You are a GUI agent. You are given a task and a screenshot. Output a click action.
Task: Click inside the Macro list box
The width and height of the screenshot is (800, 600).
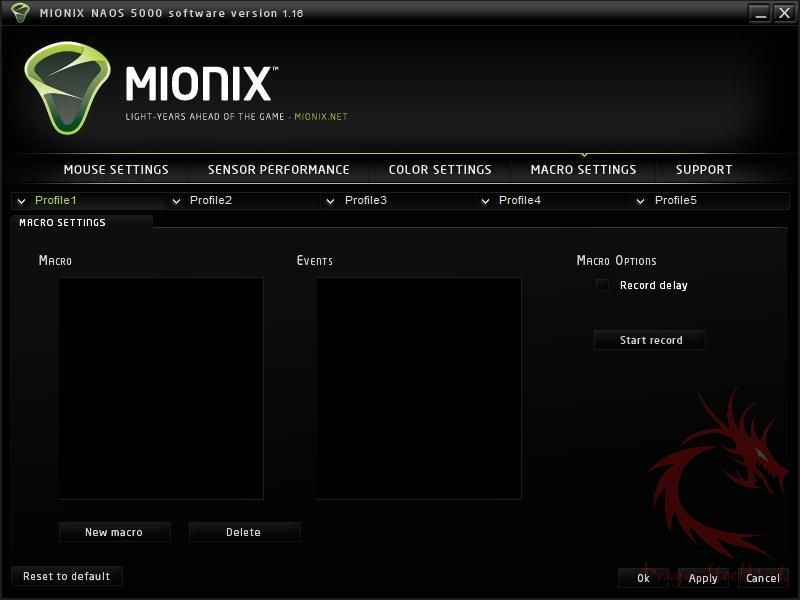click(161, 388)
